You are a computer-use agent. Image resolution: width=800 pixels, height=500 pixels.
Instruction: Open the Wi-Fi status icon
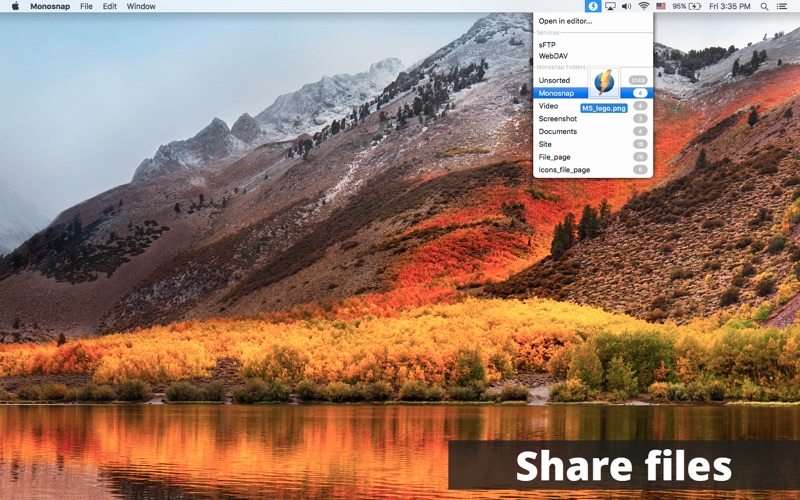tap(644, 6)
